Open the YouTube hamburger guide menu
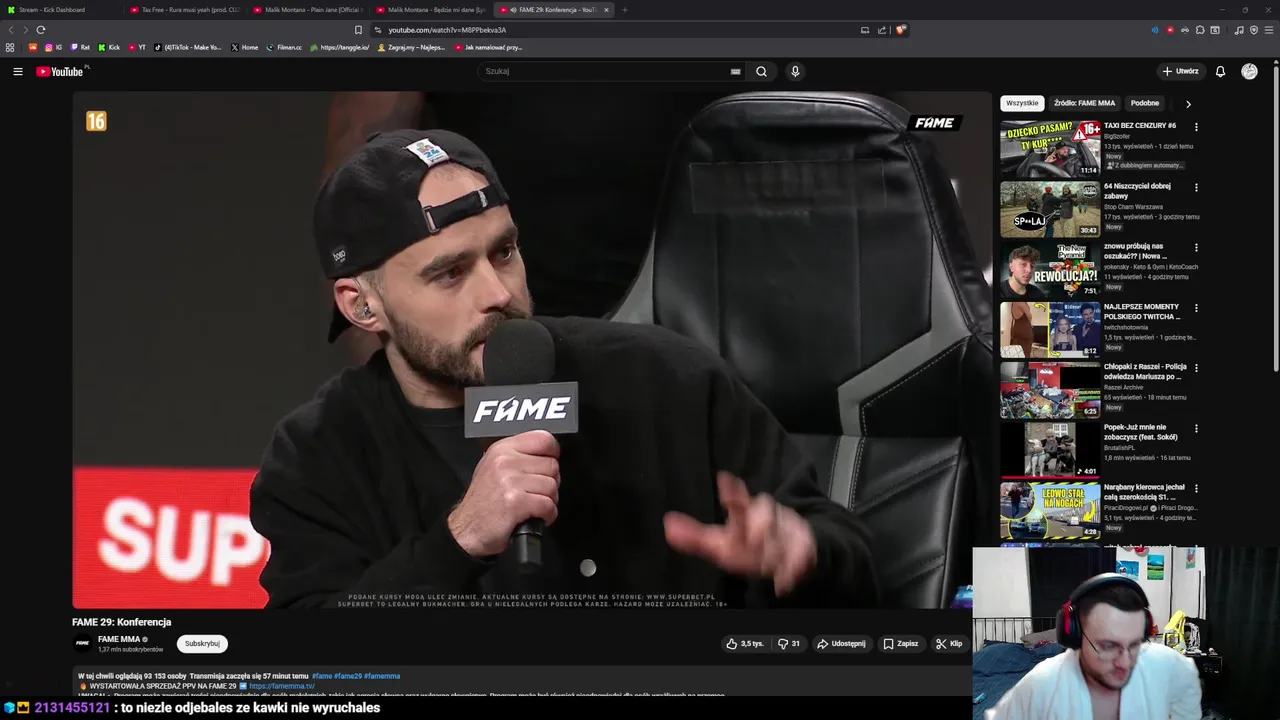The height and width of the screenshot is (720, 1280). point(18,71)
